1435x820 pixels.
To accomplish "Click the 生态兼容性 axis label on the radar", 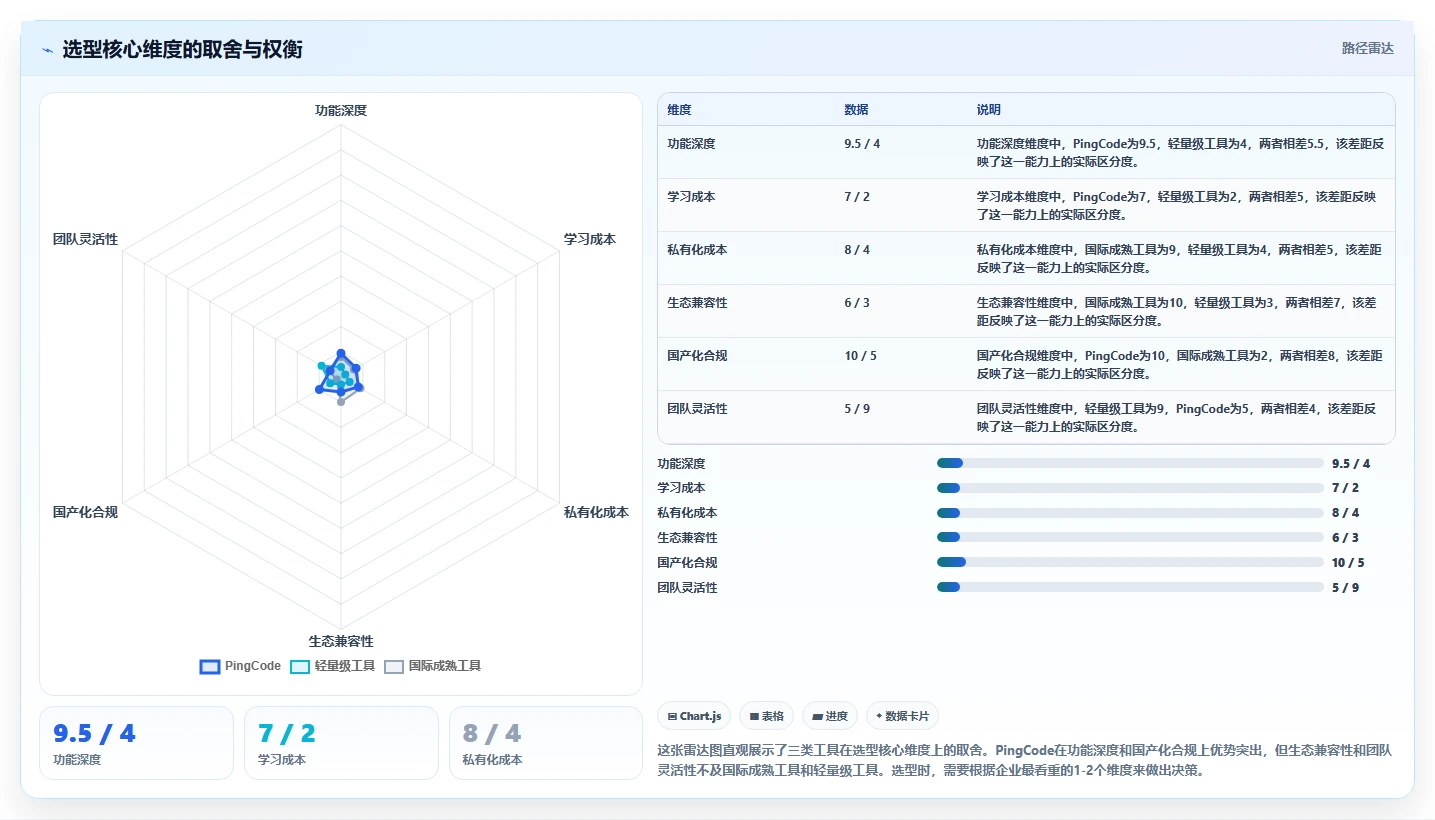I will click(x=341, y=641).
